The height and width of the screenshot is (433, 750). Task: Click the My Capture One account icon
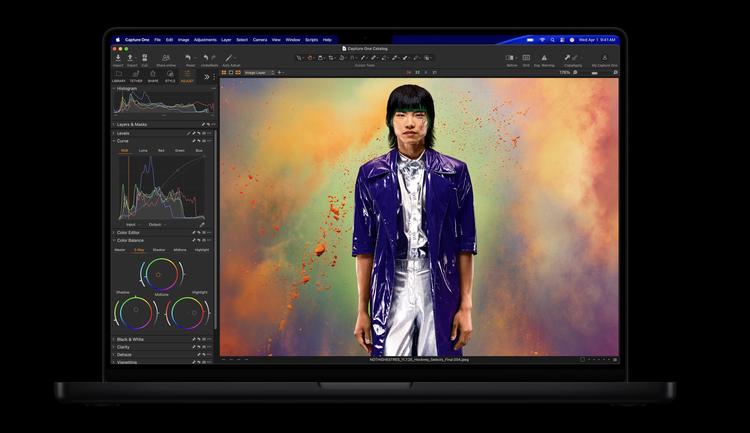[604, 58]
